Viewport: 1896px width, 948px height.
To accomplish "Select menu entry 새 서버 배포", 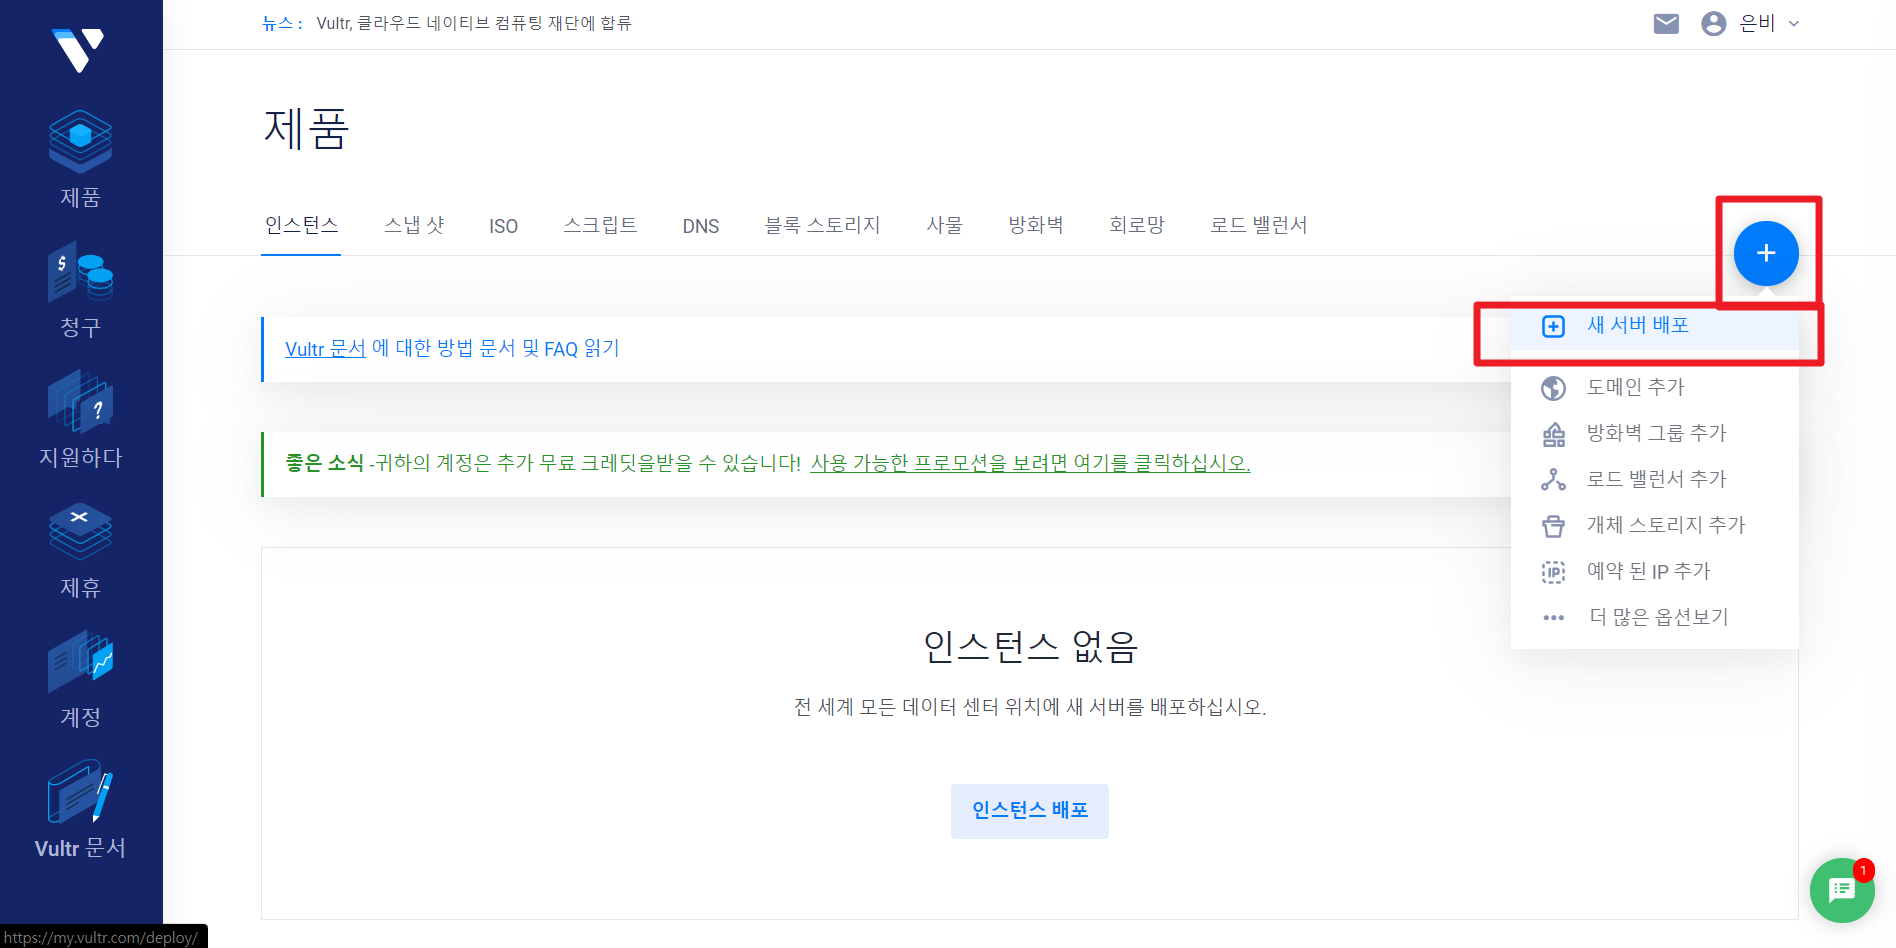I will pos(1654,327).
